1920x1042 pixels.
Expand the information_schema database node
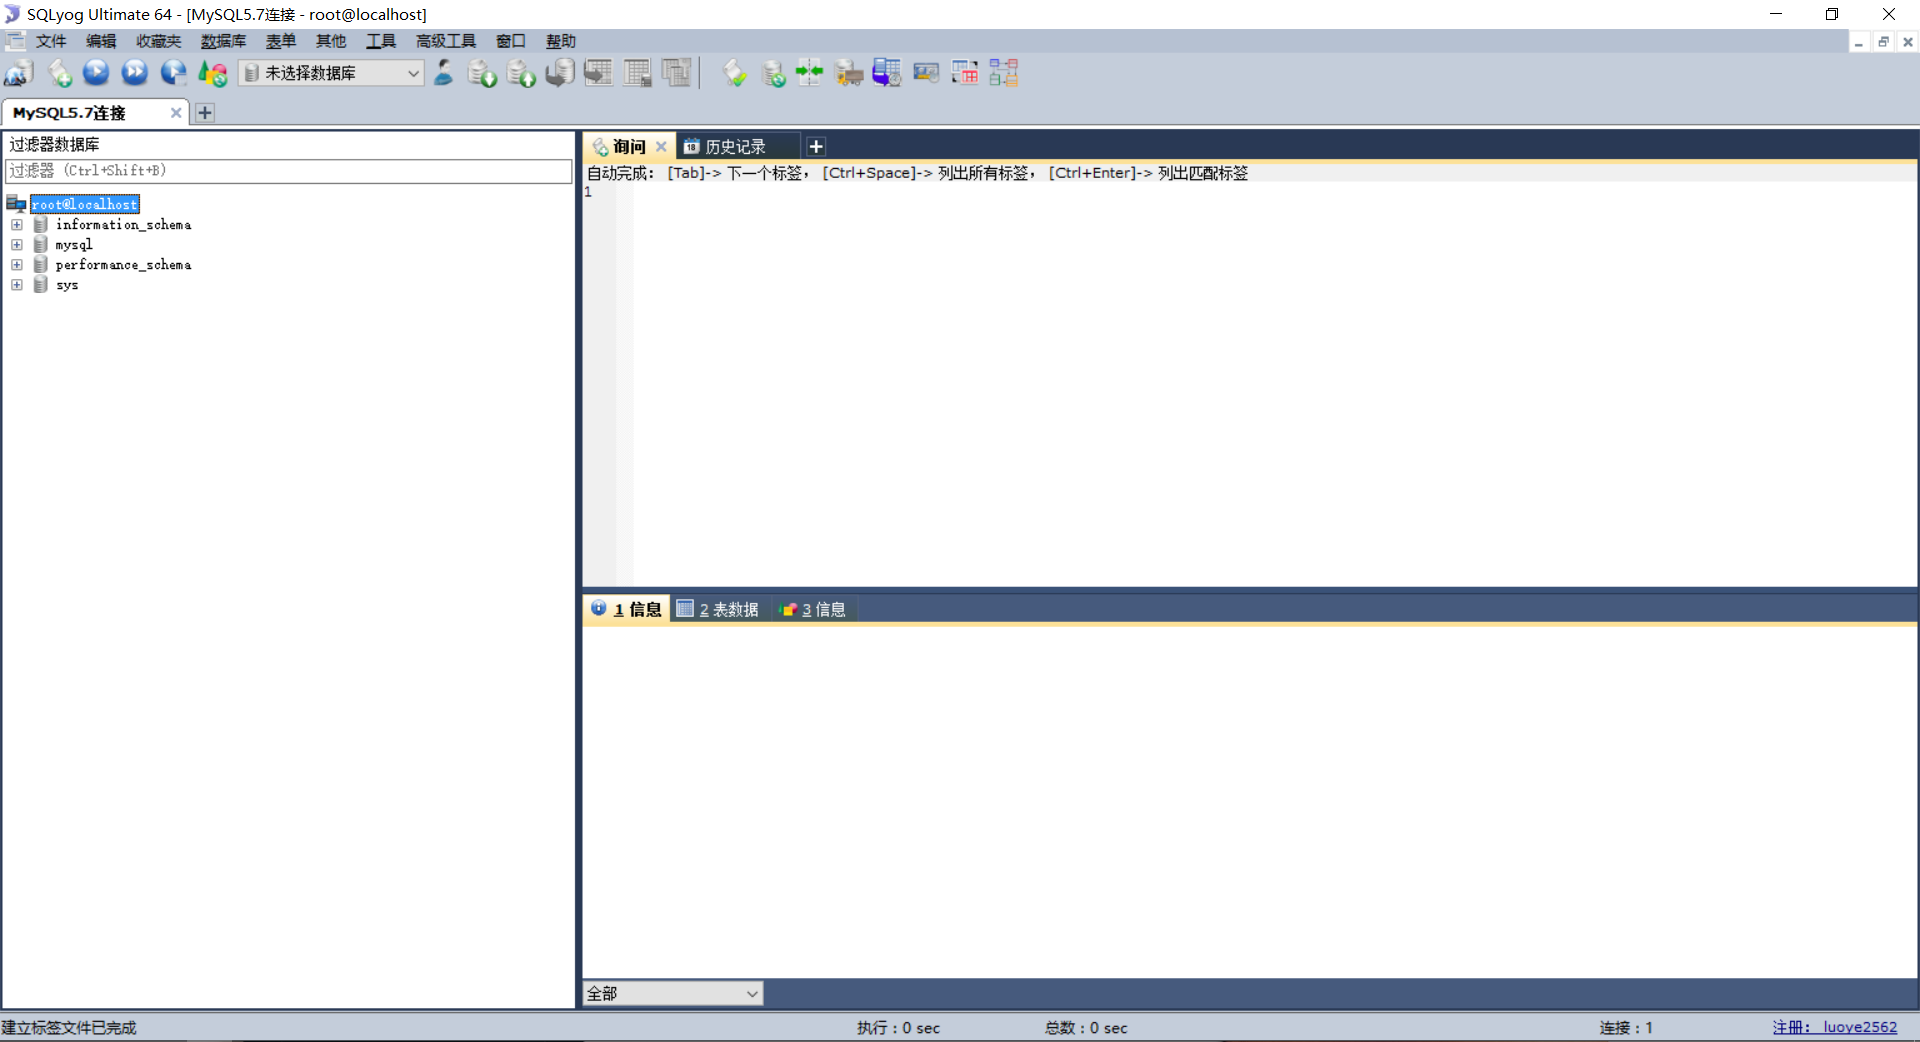17,225
